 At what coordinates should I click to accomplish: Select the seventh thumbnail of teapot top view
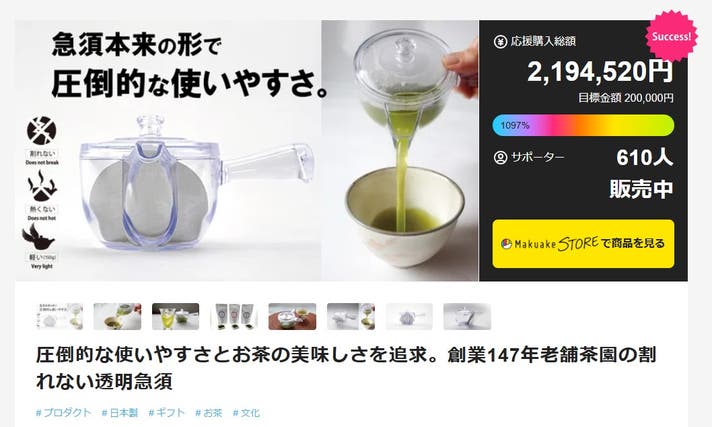point(409,316)
